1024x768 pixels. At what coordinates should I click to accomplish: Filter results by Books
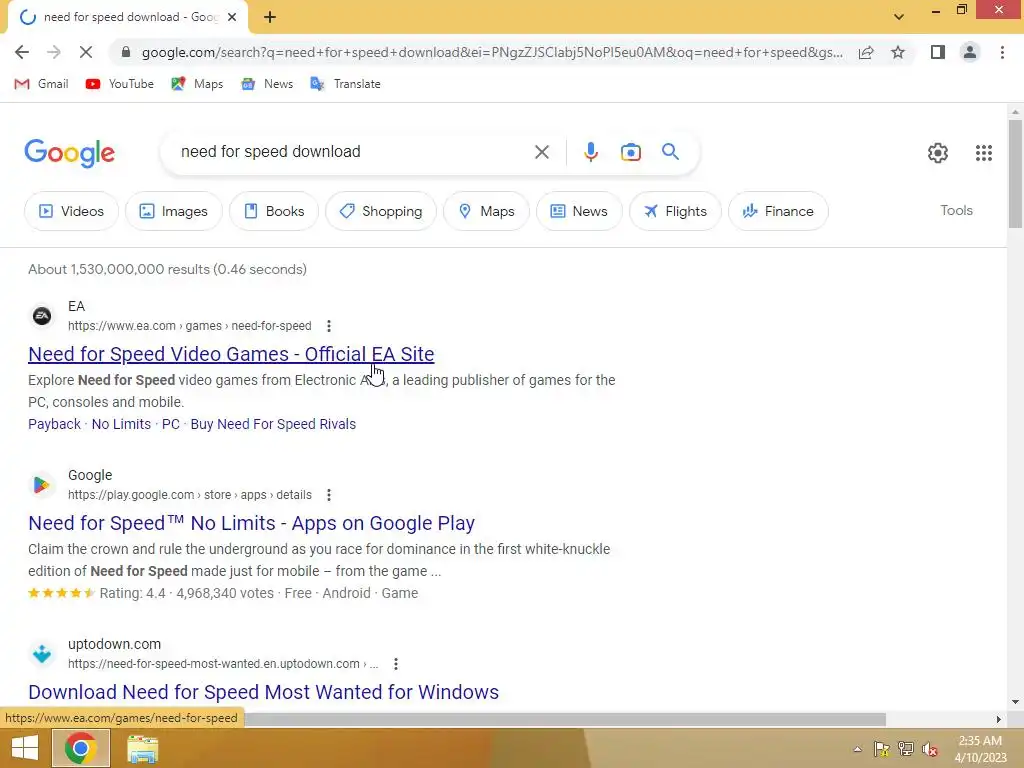[x=274, y=211]
